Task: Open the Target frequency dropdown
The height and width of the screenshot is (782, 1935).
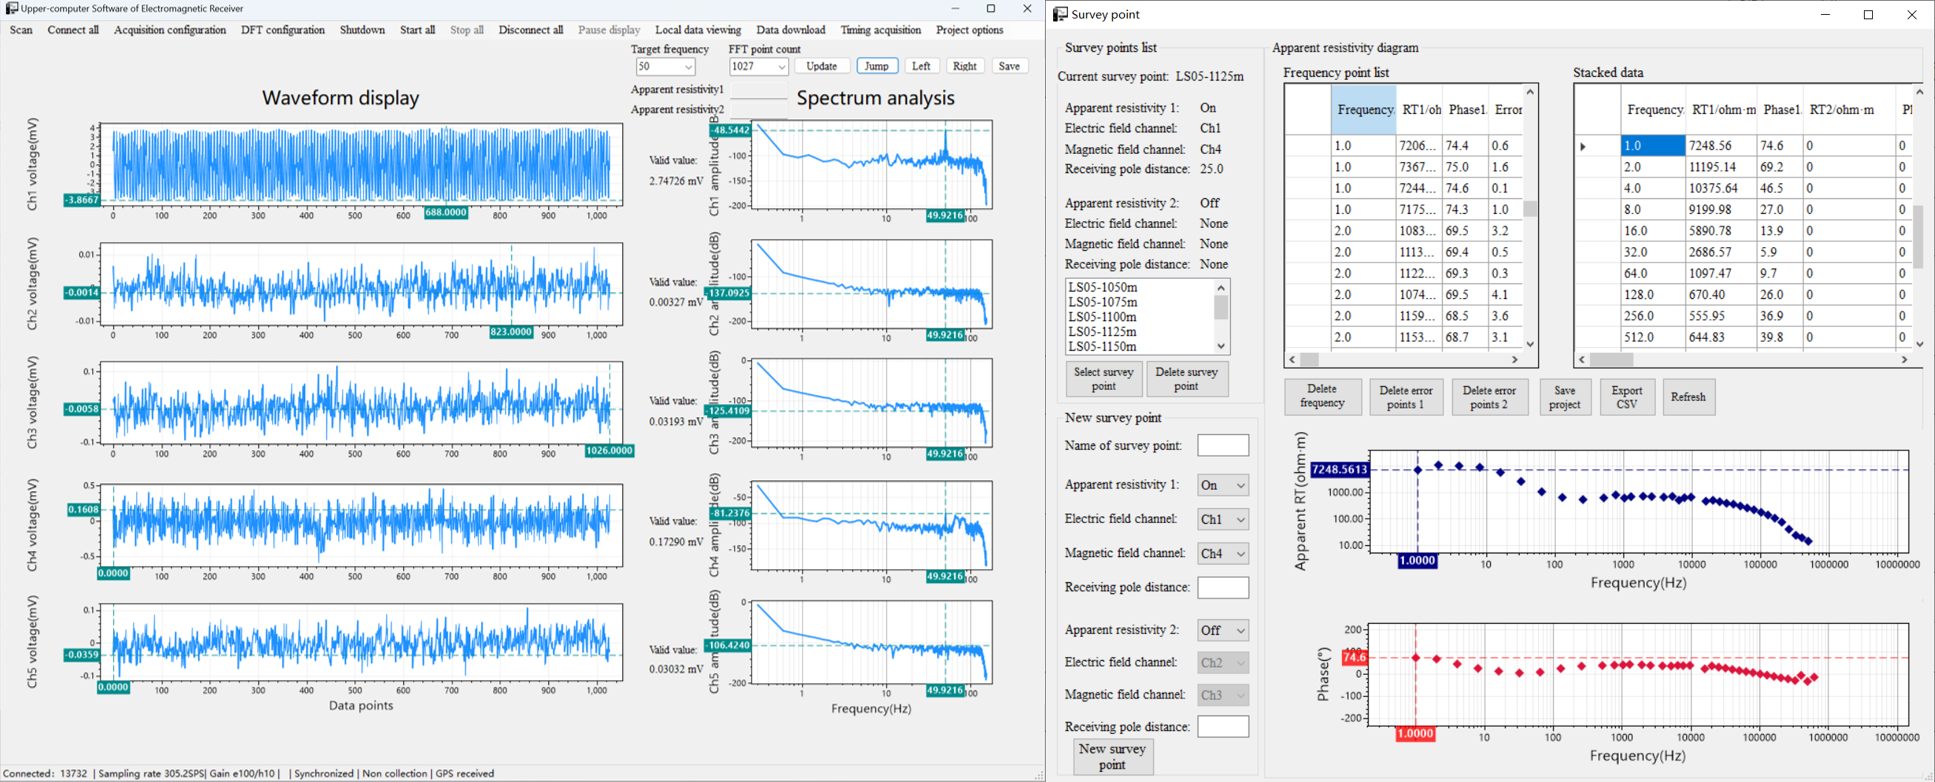Action: 688,67
